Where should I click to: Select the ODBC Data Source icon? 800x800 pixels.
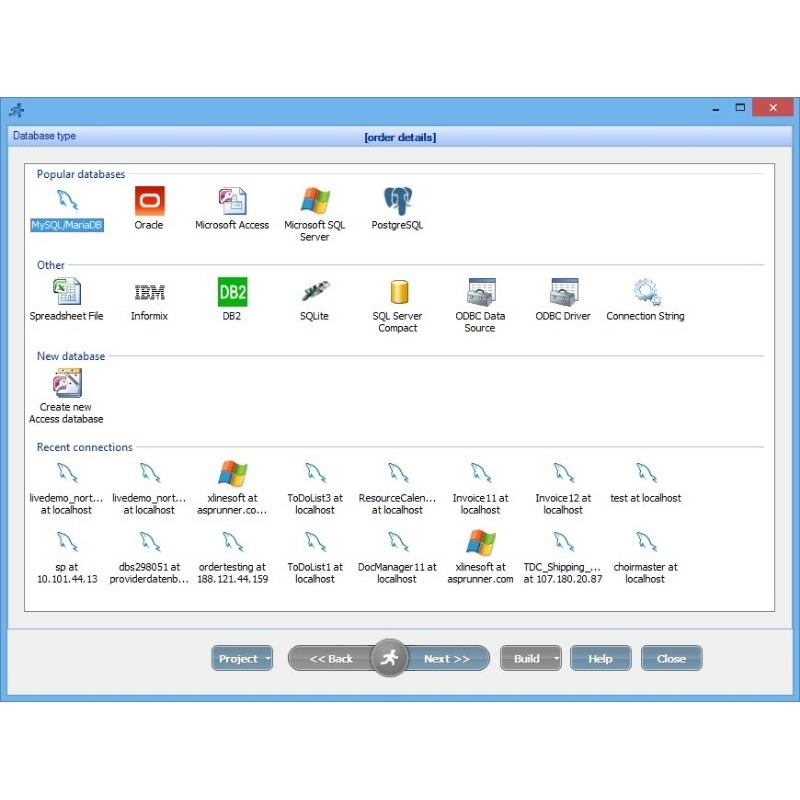[481, 292]
